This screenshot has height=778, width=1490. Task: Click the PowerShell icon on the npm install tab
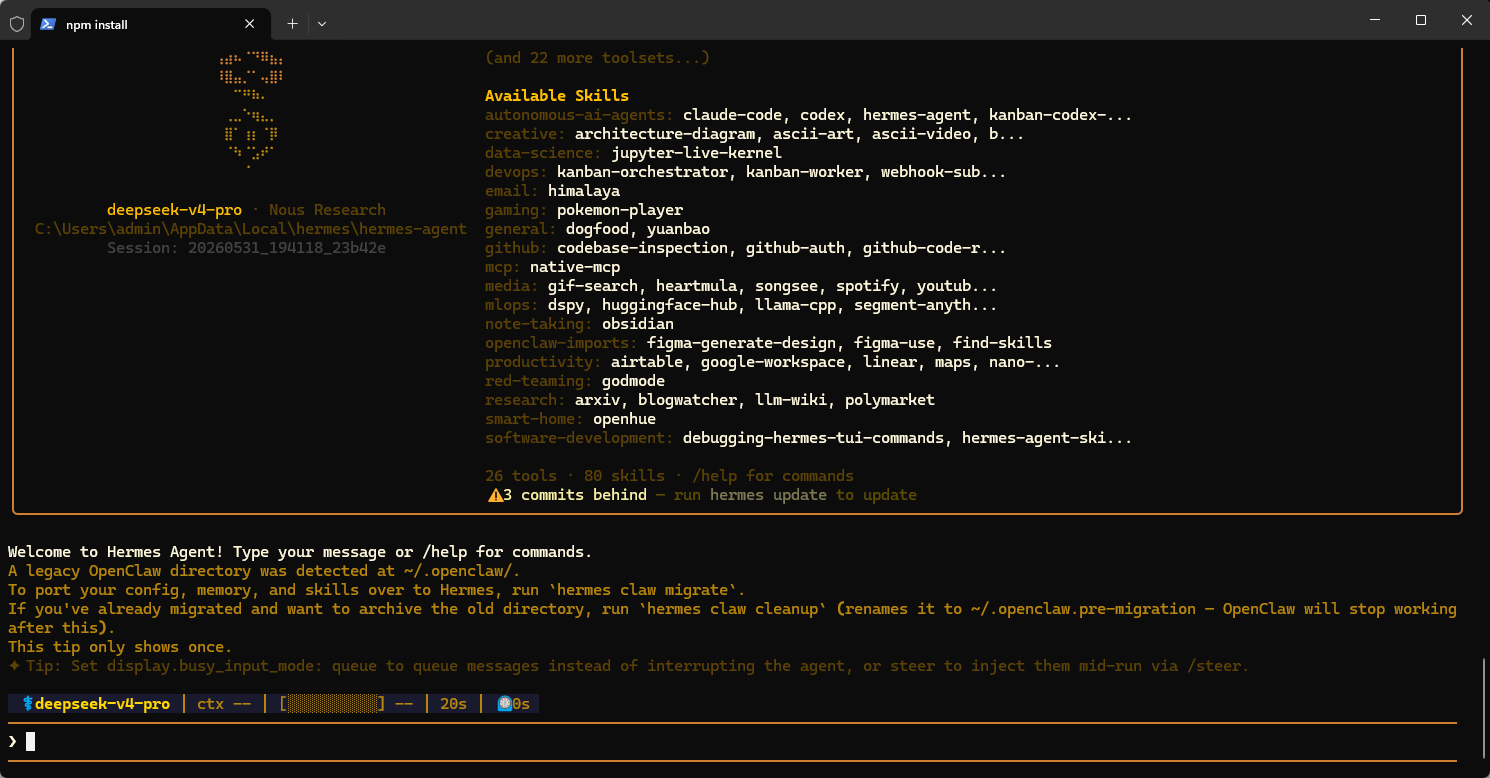tap(47, 24)
